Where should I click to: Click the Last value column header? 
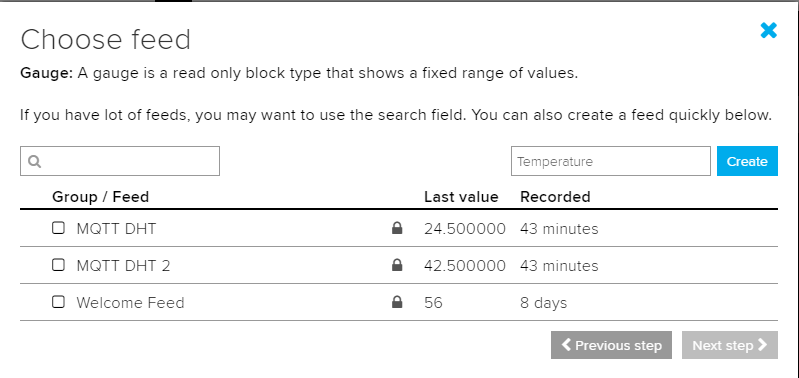(461, 197)
